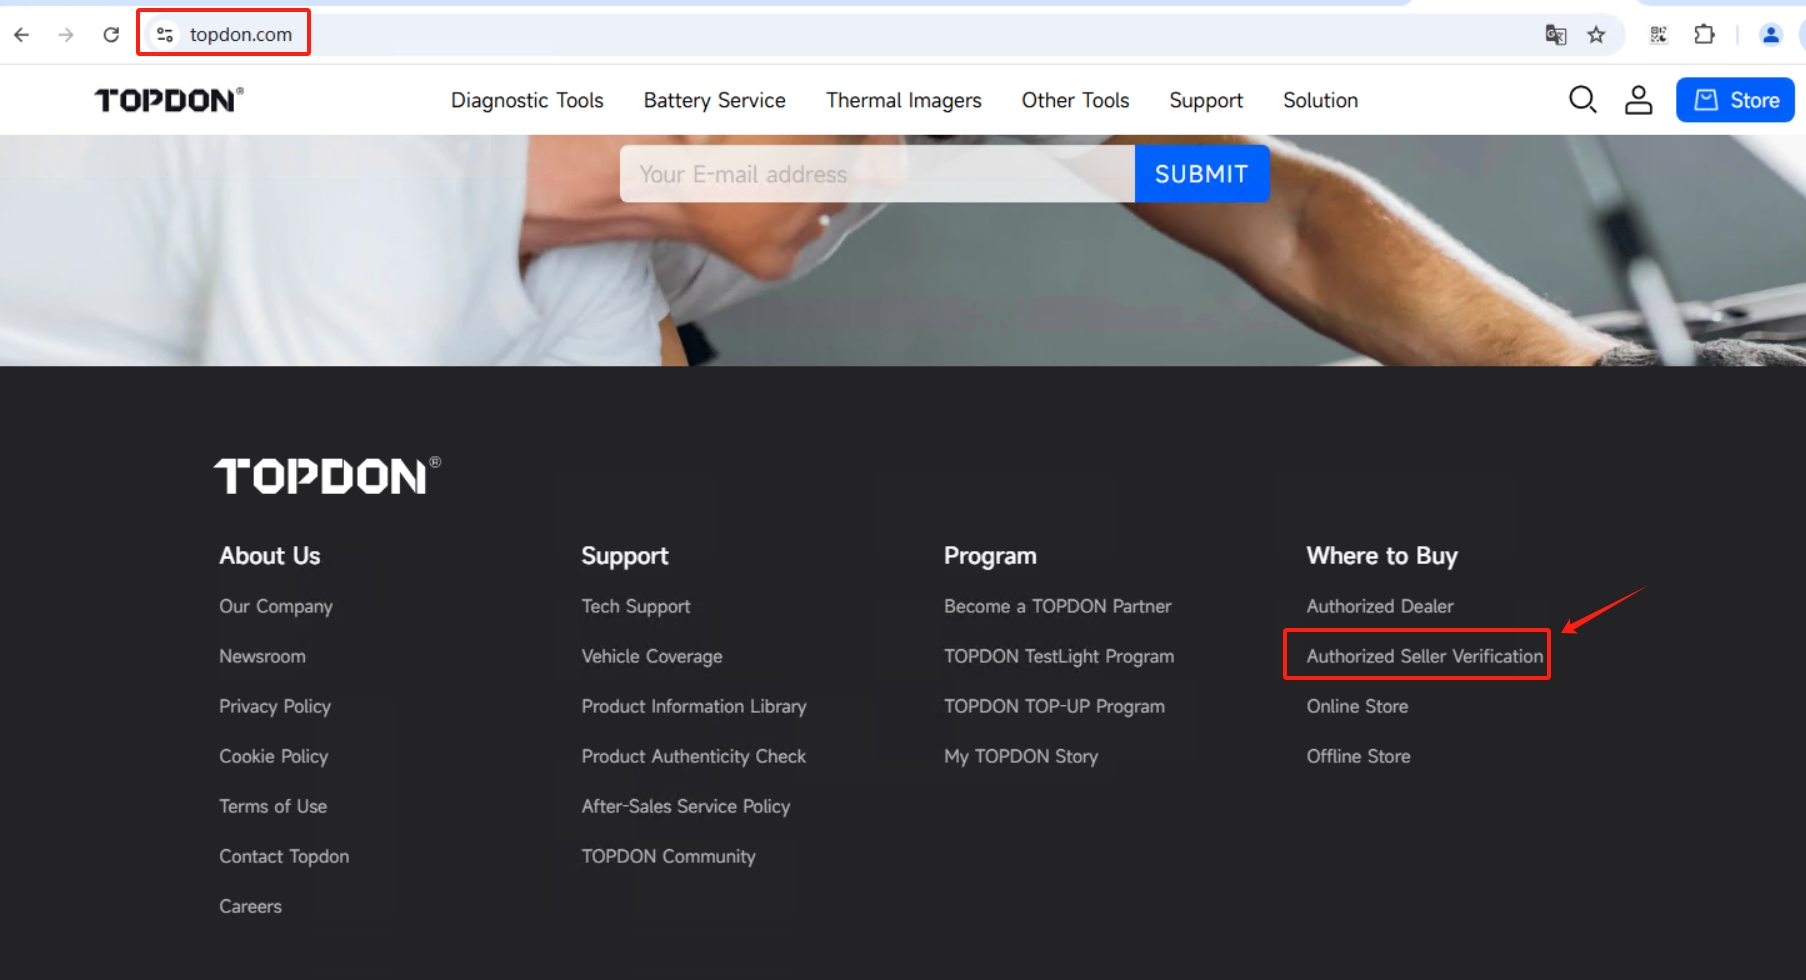Click the Where to Buy heading
The image size is (1806, 980).
pyautogui.click(x=1382, y=556)
